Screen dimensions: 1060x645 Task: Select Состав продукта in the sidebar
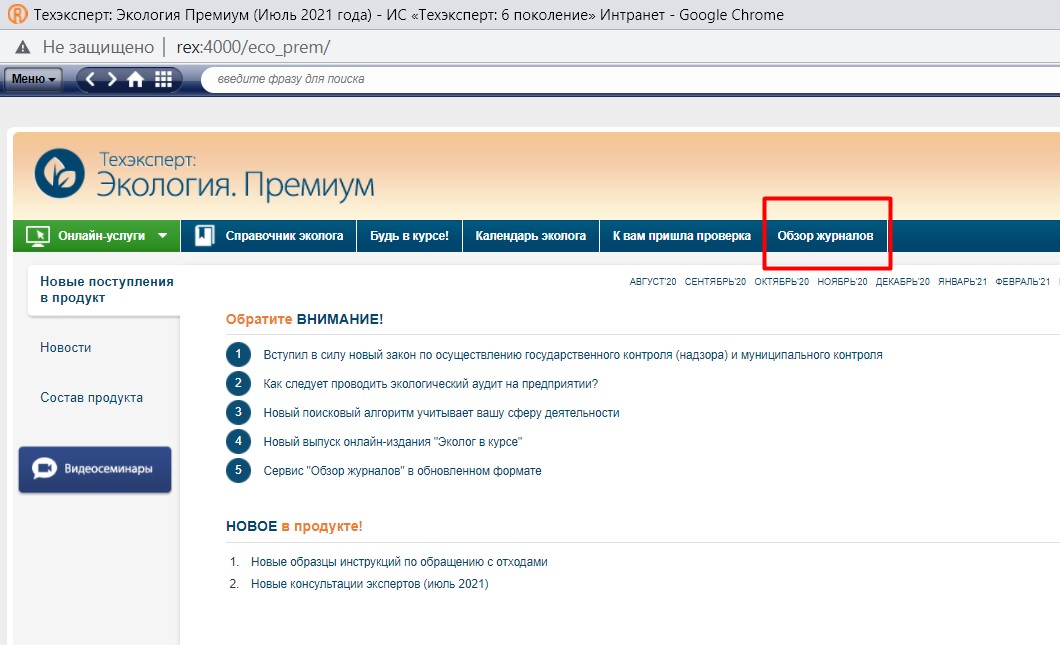click(x=91, y=398)
